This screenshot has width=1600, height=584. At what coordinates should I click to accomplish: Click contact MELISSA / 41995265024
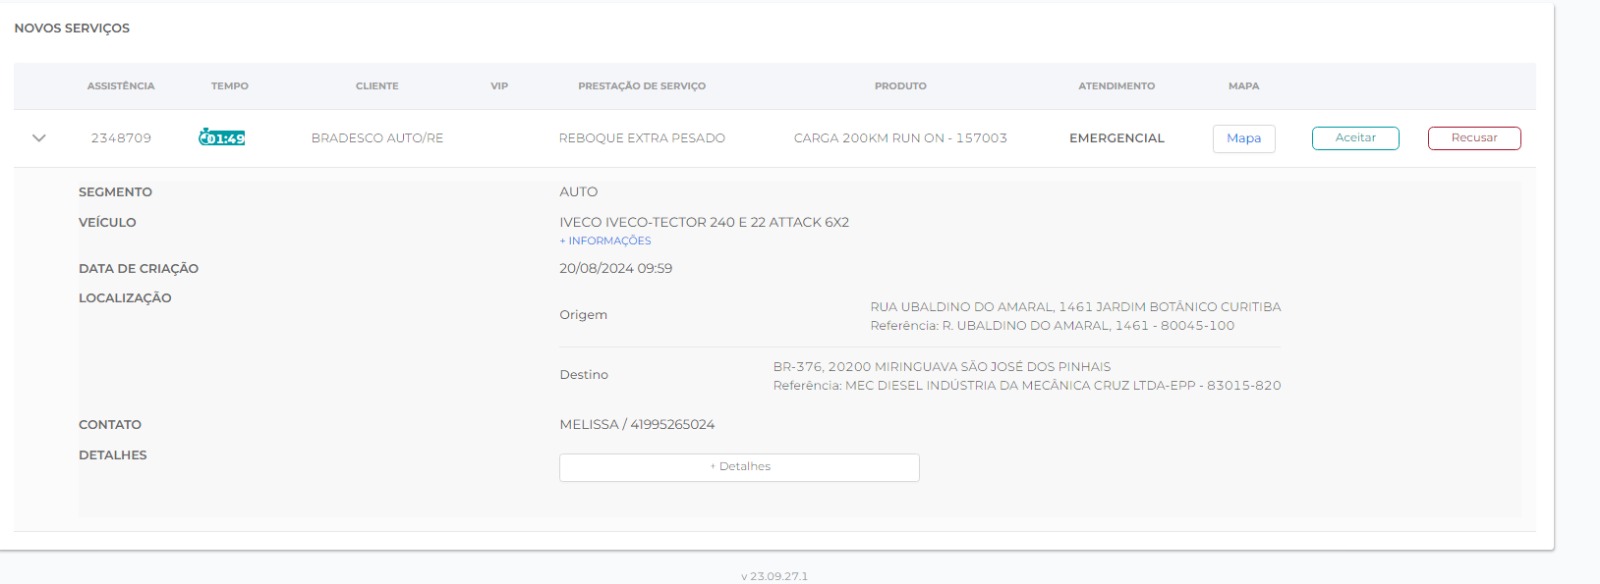coord(637,425)
